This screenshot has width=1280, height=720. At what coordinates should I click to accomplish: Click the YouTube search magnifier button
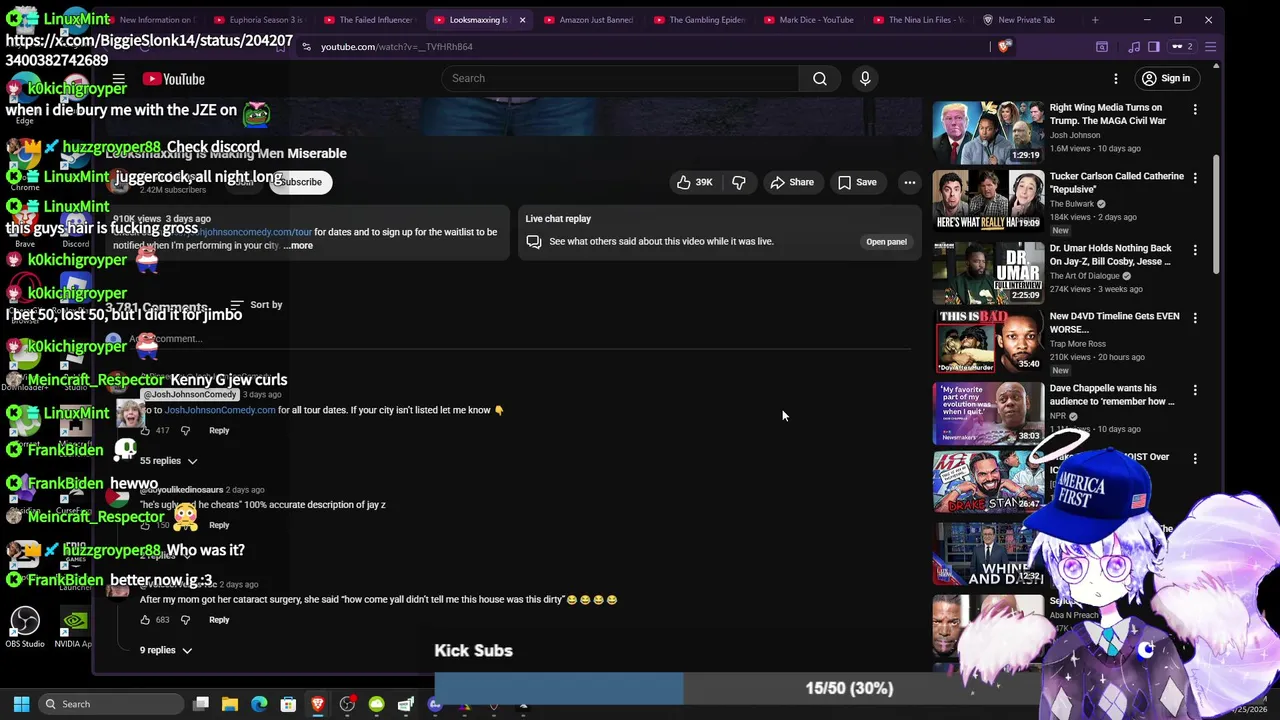click(820, 78)
